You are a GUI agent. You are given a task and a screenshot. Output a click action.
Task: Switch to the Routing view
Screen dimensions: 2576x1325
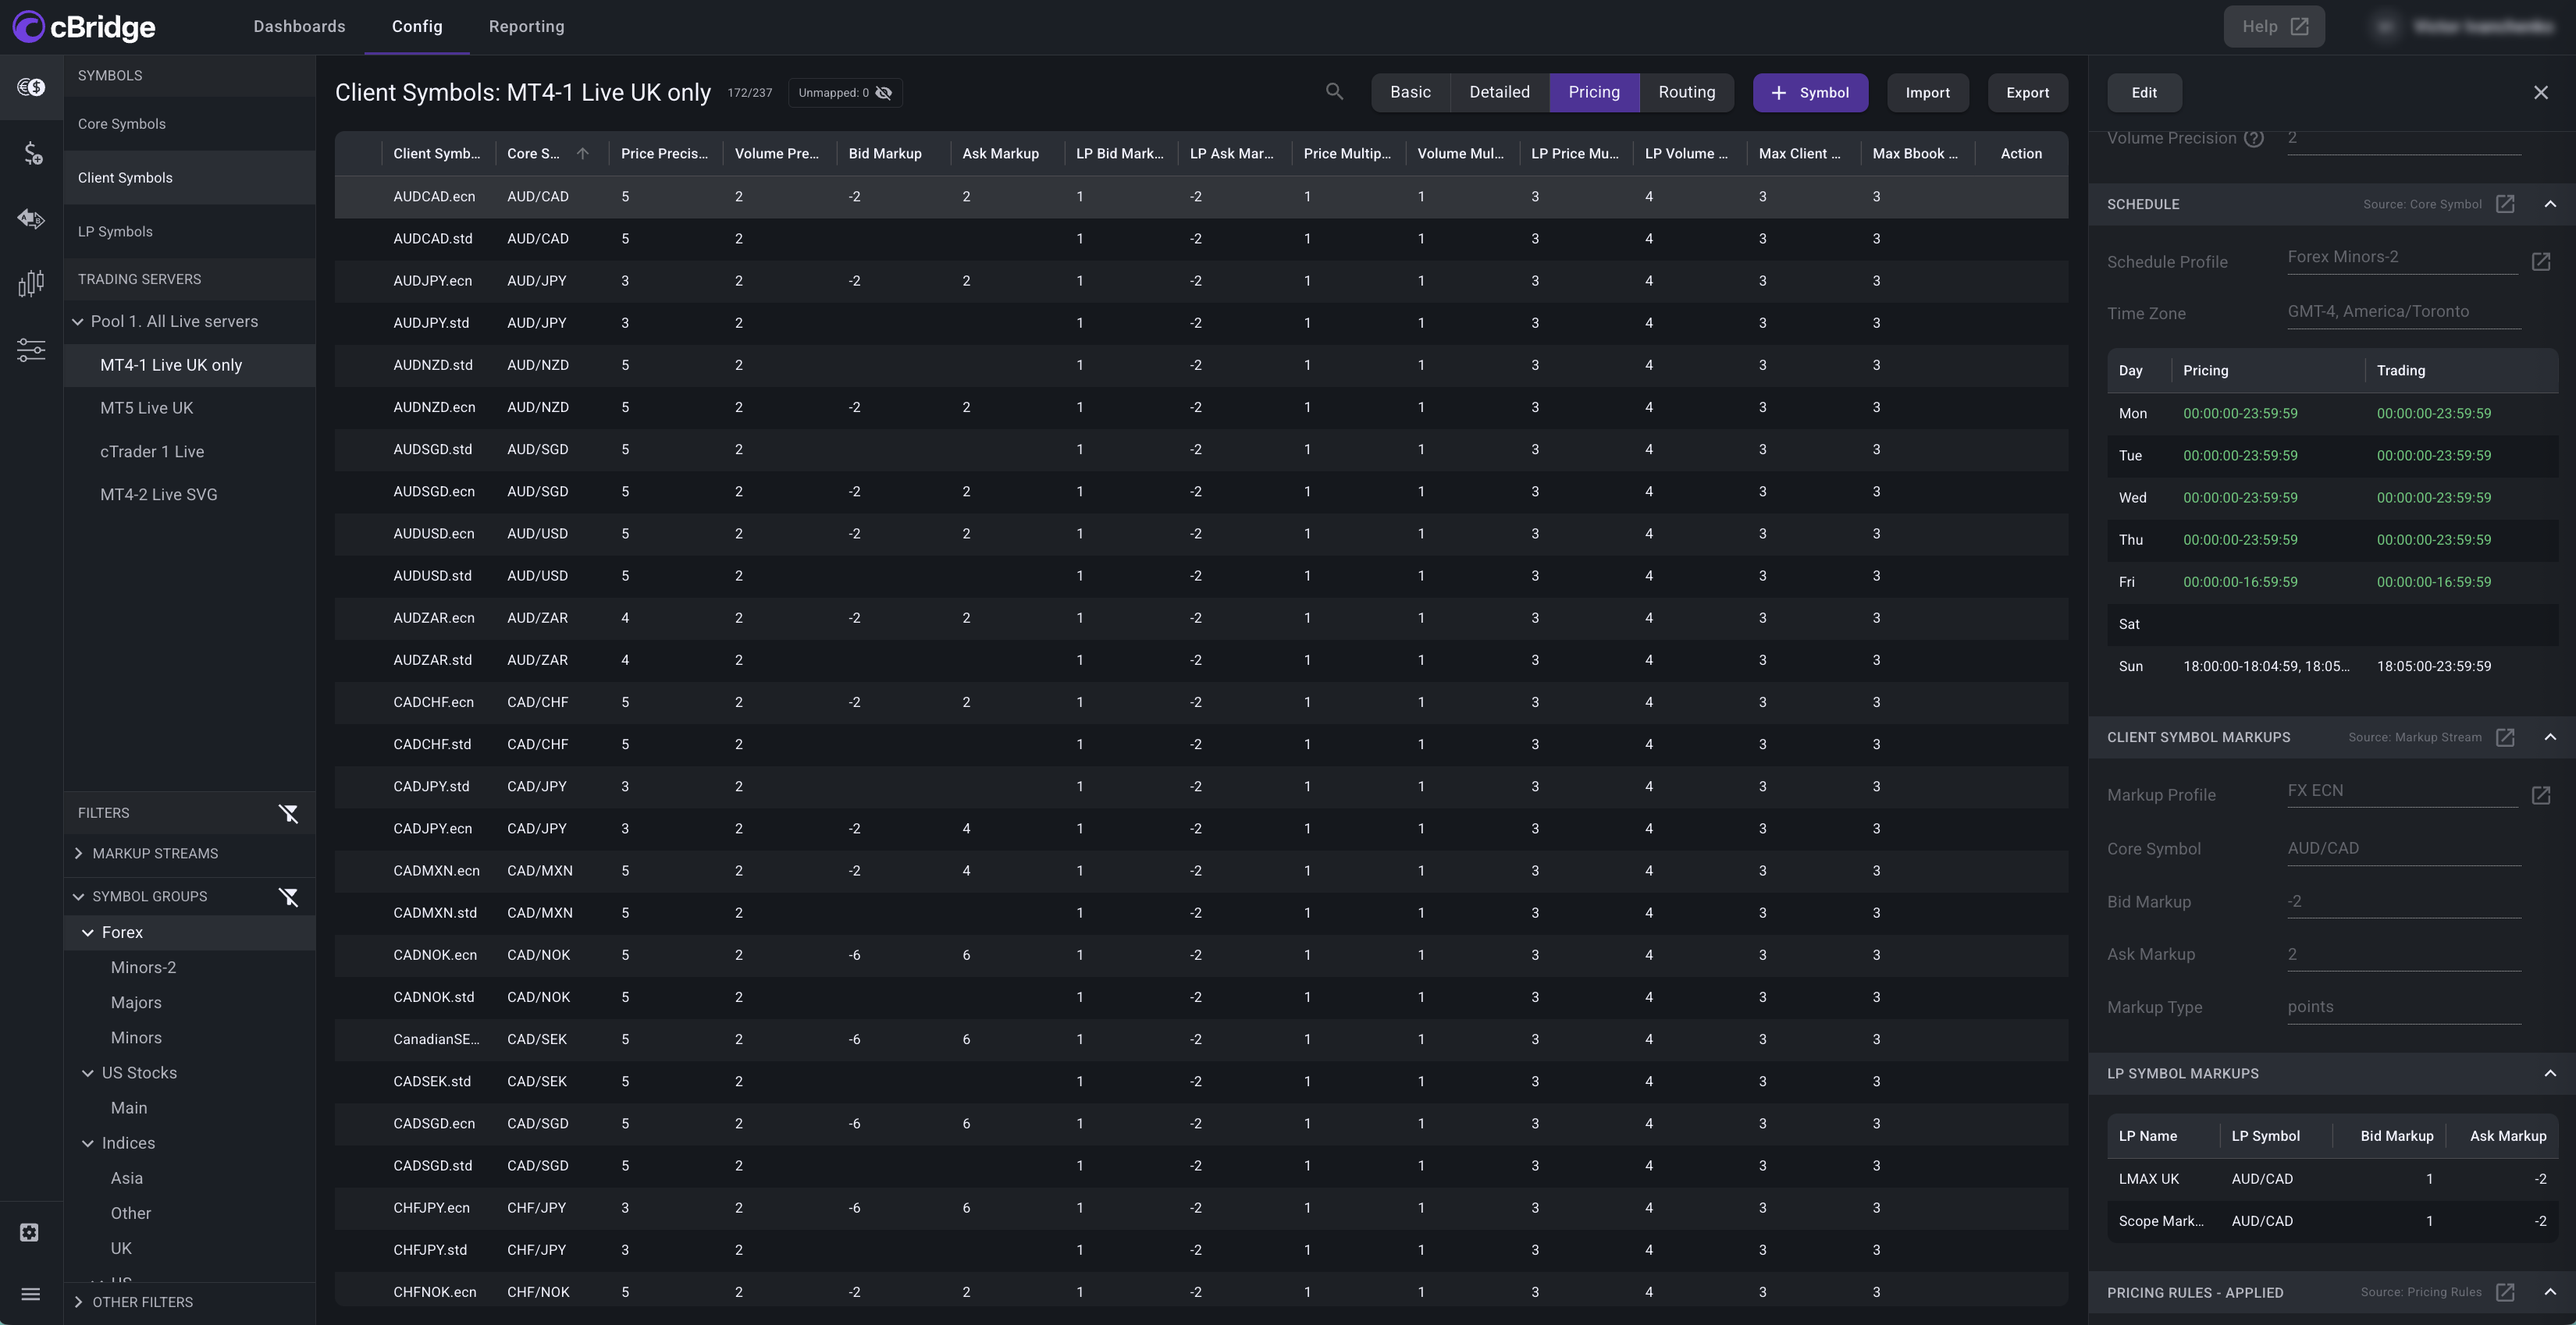[1686, 93]
